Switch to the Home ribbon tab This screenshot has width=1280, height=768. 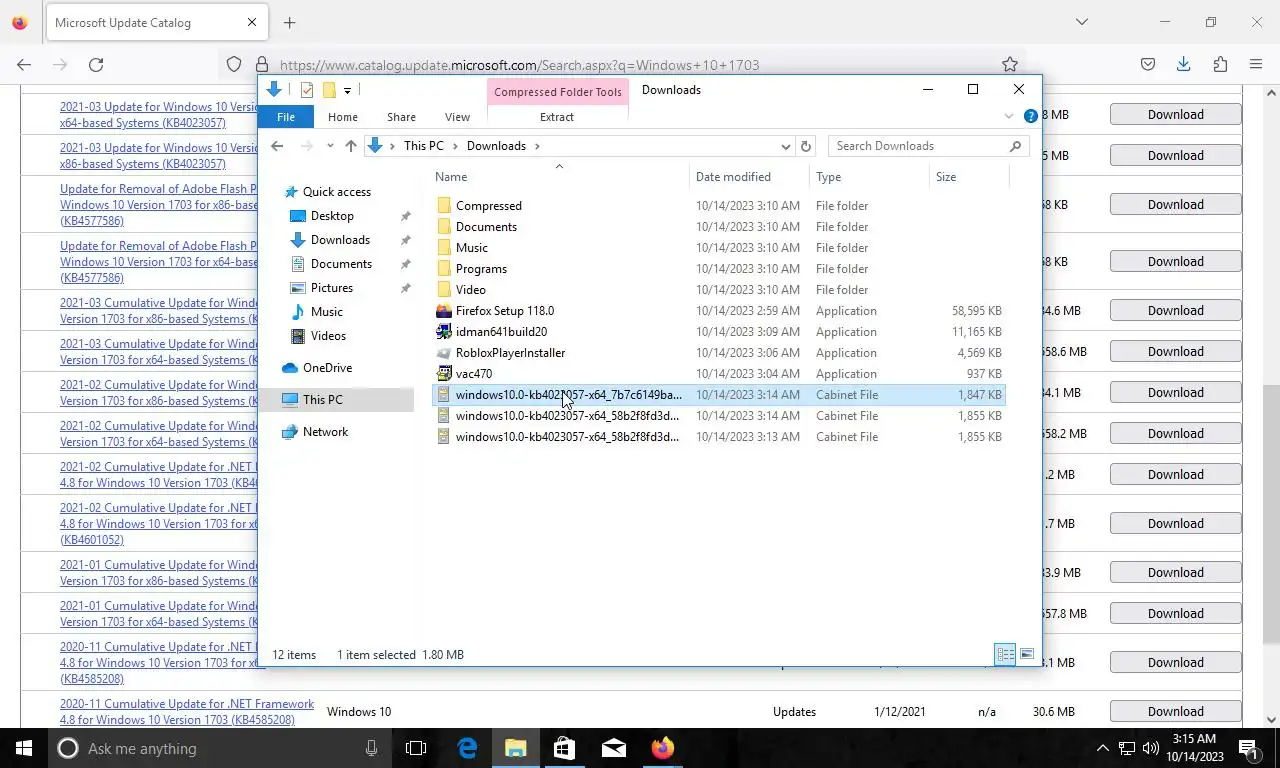pos(342,117)
